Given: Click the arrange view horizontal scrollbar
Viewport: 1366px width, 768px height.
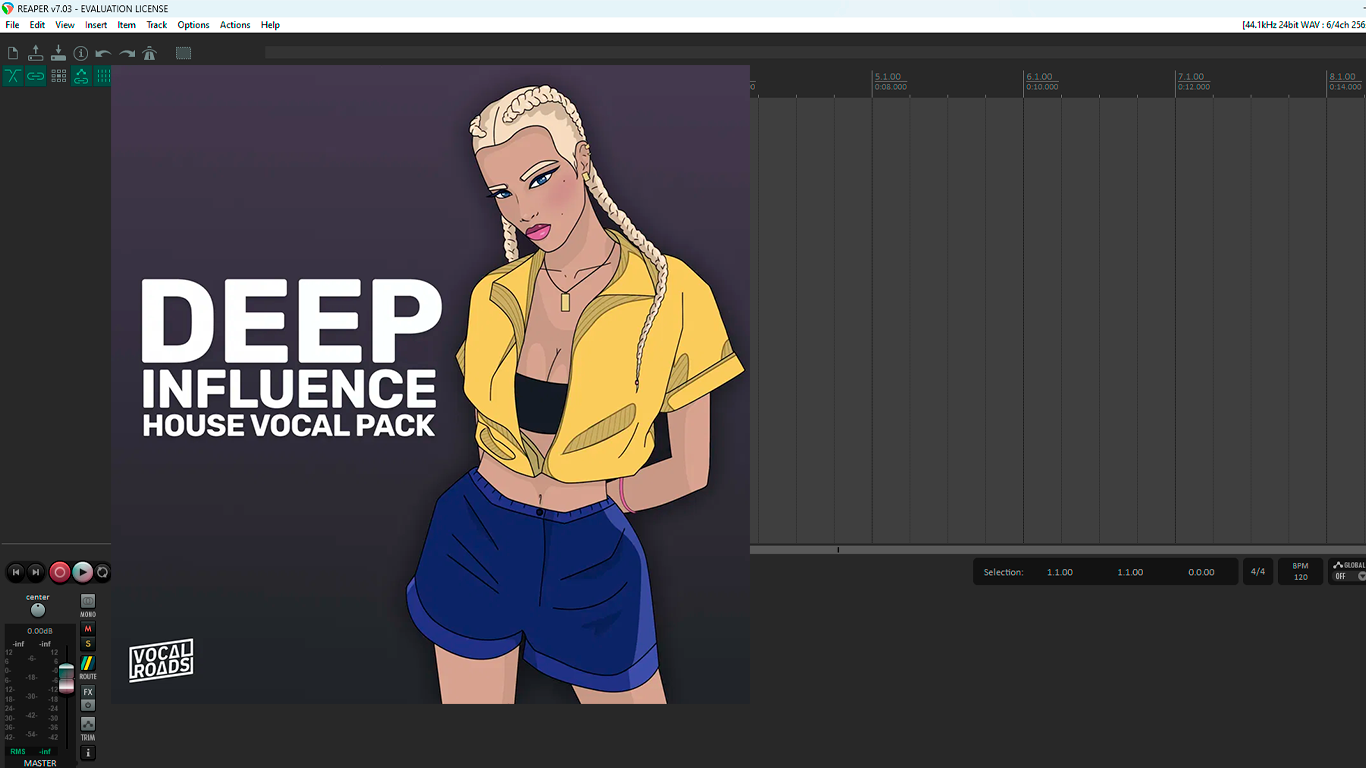Looking at the screenshot, I should 1058,549.
